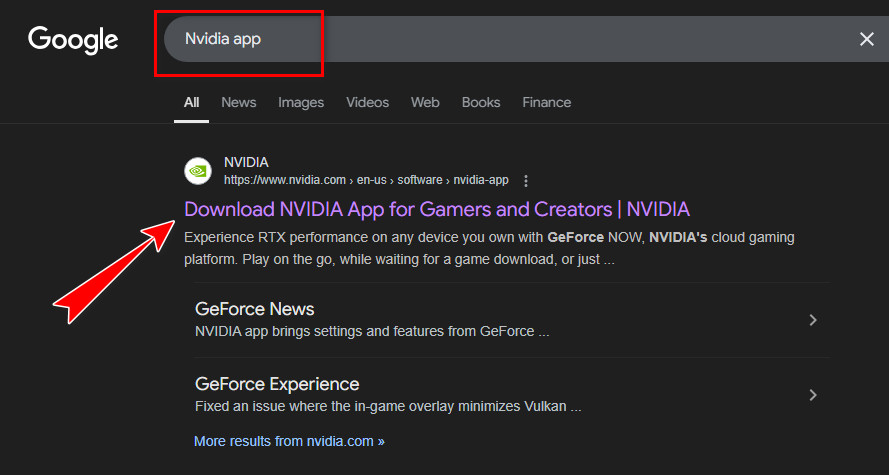Click the Google logo

pos(73,39)
